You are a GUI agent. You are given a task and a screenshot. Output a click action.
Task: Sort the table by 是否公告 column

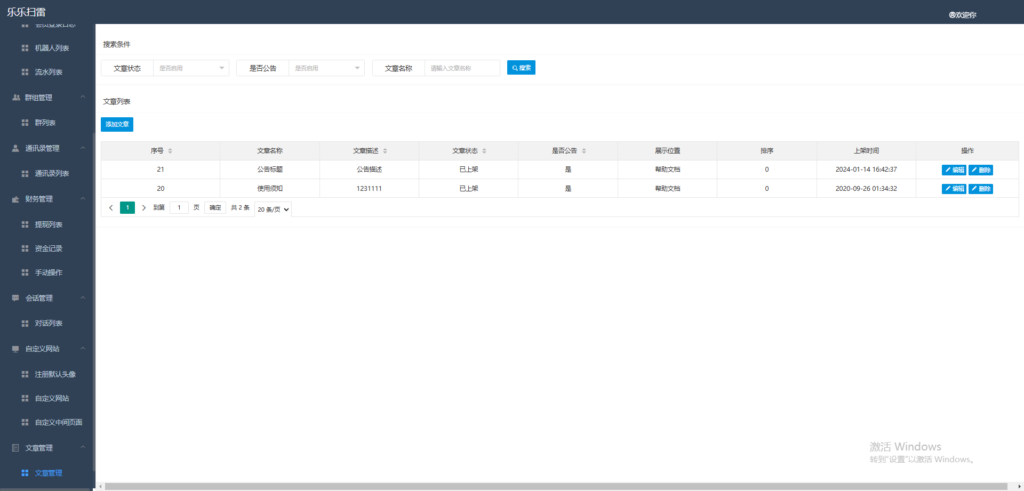click(583, 151)
